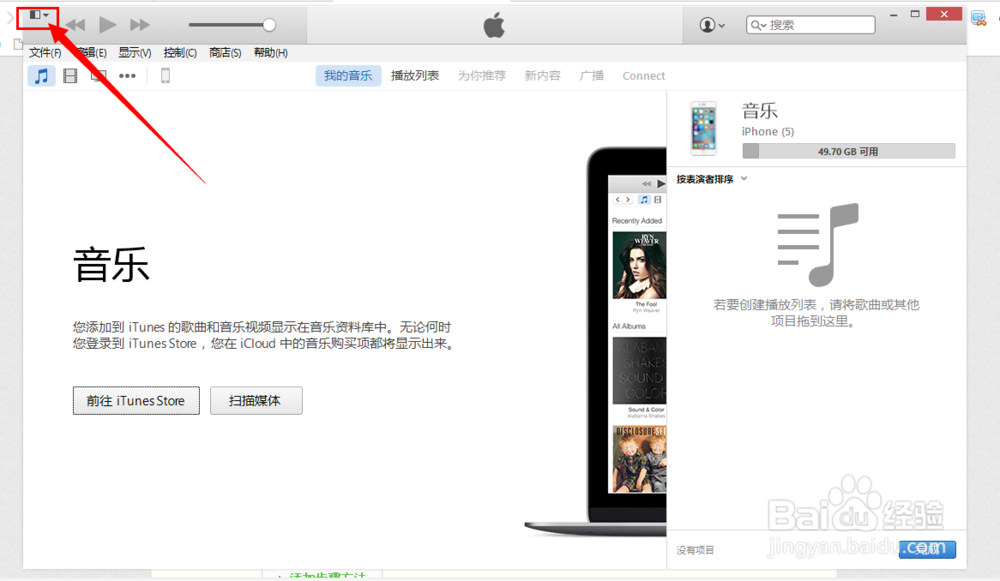Expand 按表演者排序 sort dropdown

pos(711,179)
